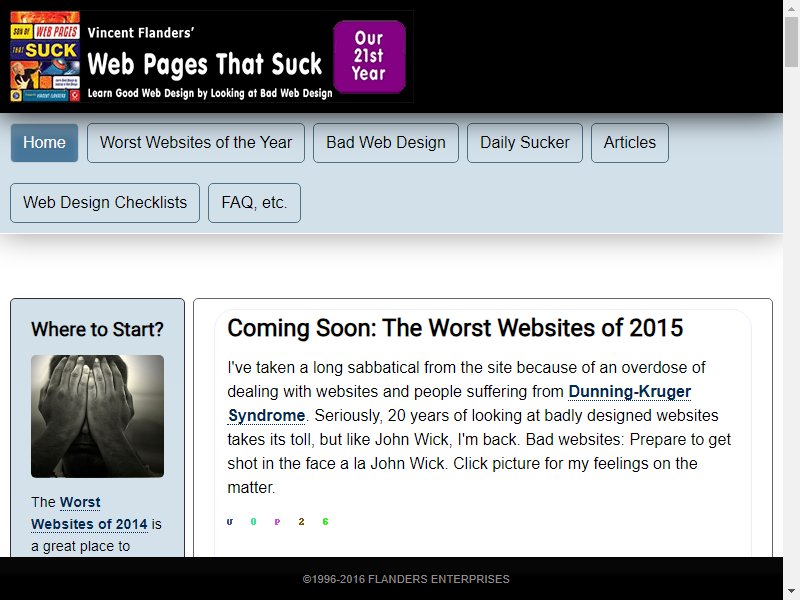Open the Articles section
Image resolution: width=800 pixels, height=600 pixels.
tap(630, 143)
